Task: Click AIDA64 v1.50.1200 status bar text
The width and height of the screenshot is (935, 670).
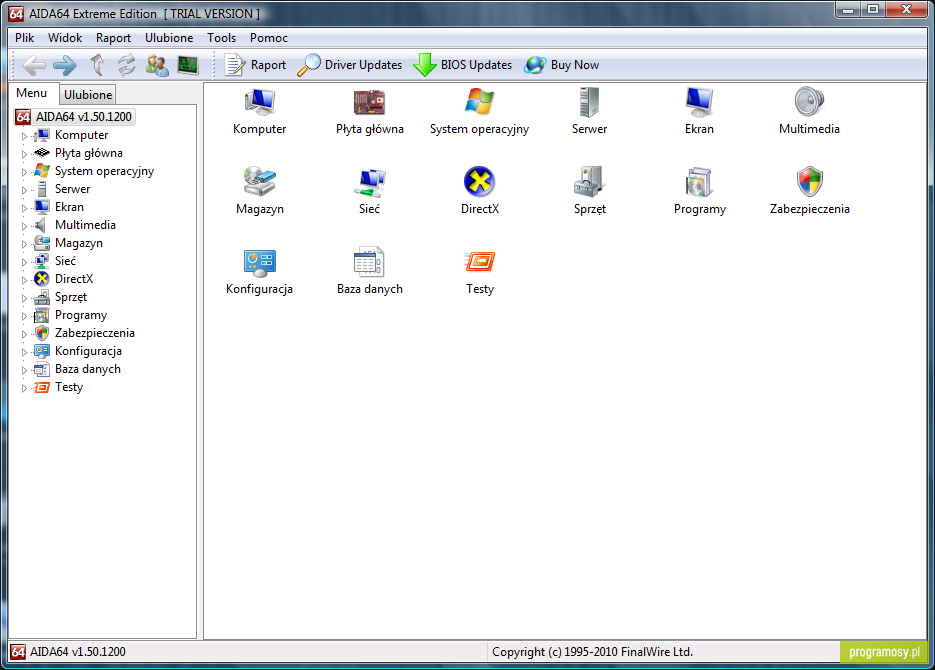Action: tap(78, 652)
